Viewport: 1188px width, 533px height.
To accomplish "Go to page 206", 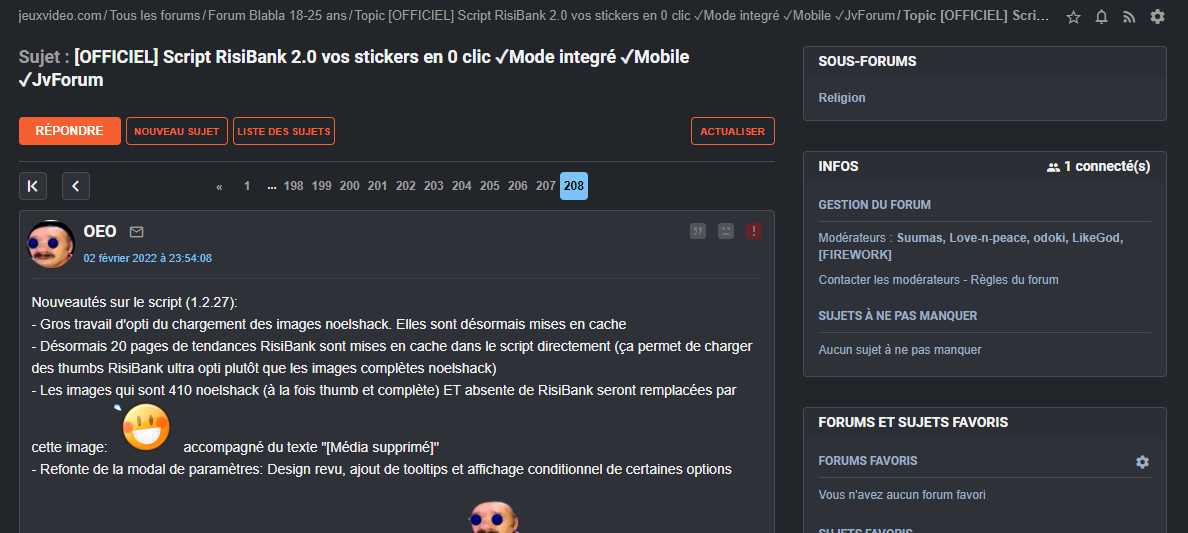I will click(517, 186).
